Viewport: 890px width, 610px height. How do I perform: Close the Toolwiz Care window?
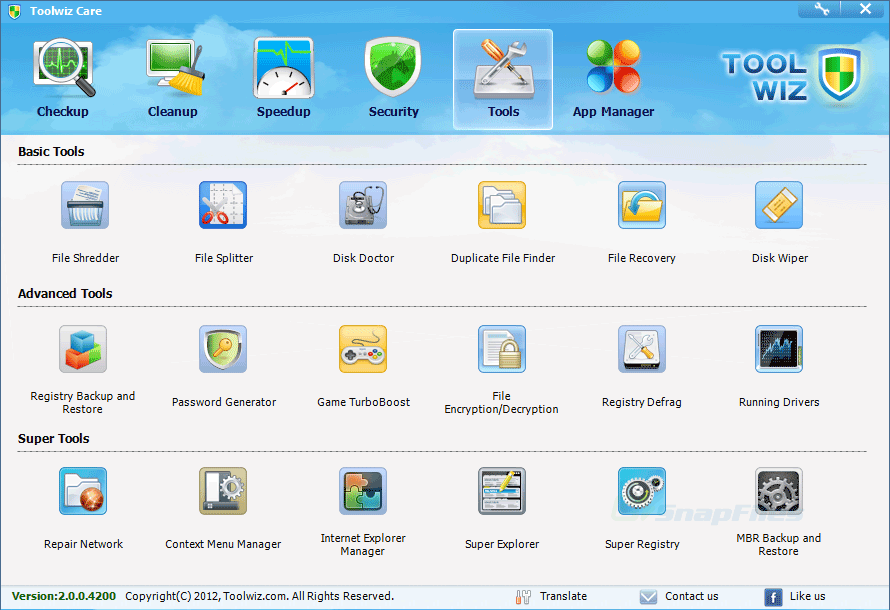pyautogui.click(x=865, y=9)
